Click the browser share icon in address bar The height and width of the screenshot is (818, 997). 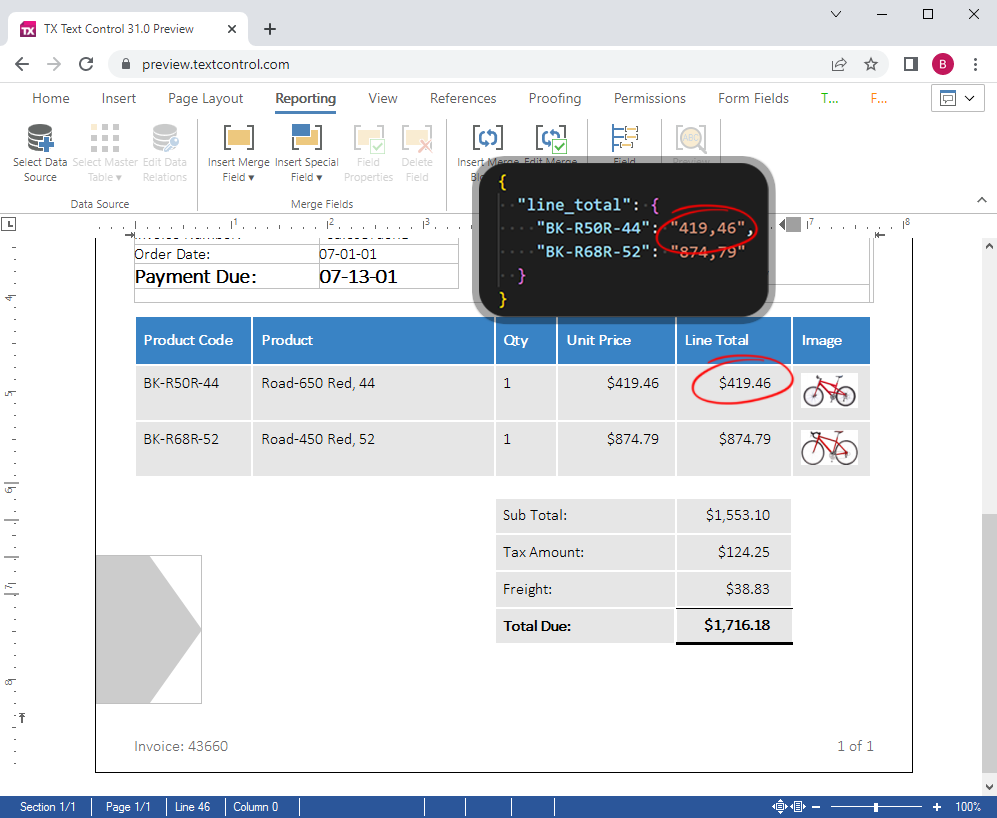[x=838, y=64]
